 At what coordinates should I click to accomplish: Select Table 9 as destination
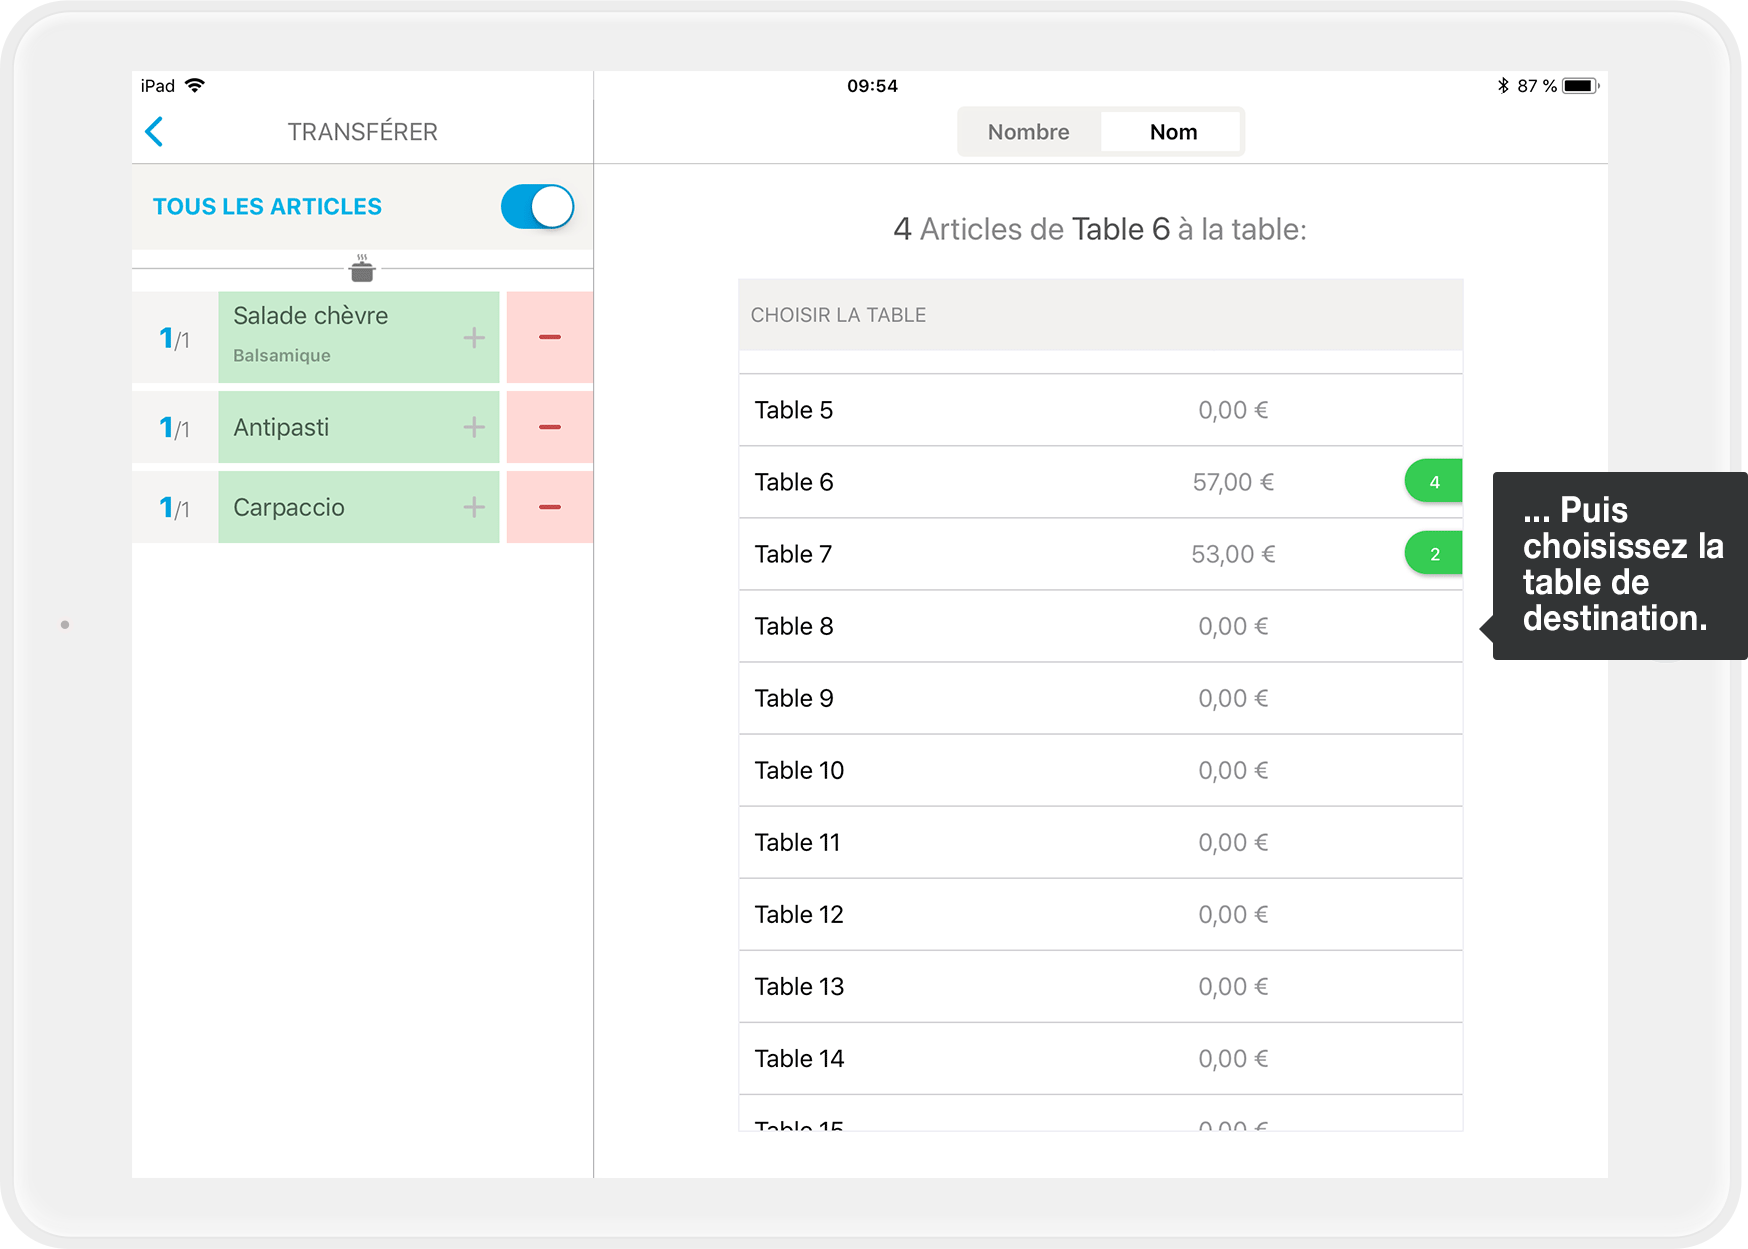pos(1100,698)
